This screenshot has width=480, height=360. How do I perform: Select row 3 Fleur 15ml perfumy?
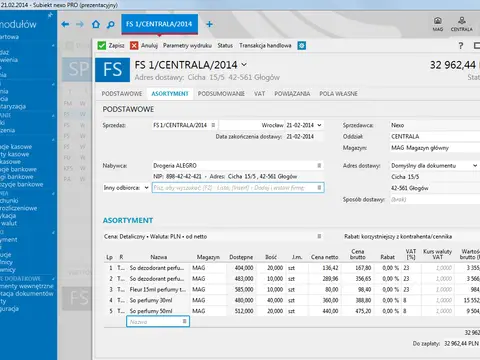[x=292, y=289]
